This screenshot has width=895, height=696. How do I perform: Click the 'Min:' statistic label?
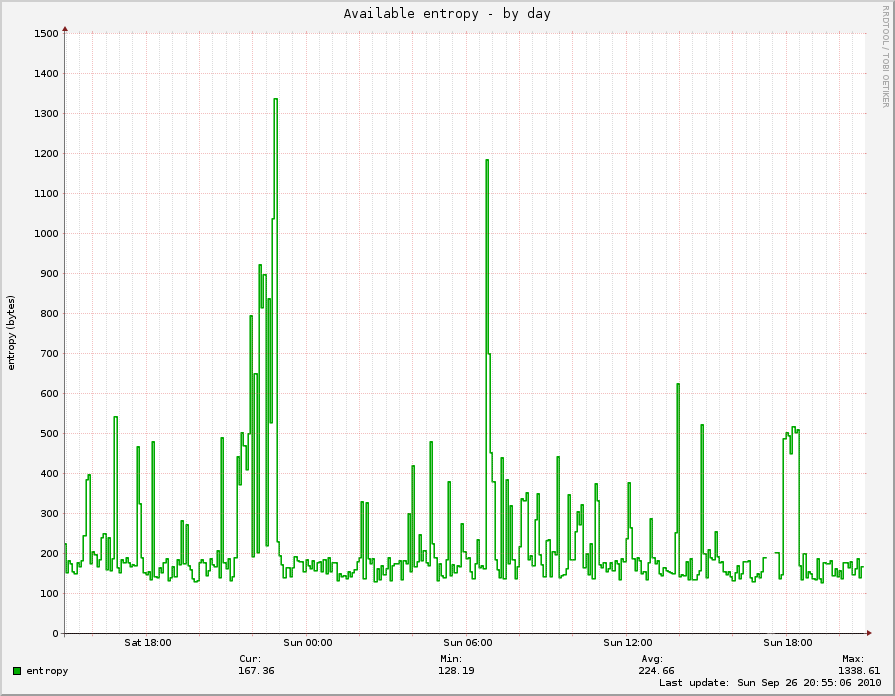click(x=451, y=659)
